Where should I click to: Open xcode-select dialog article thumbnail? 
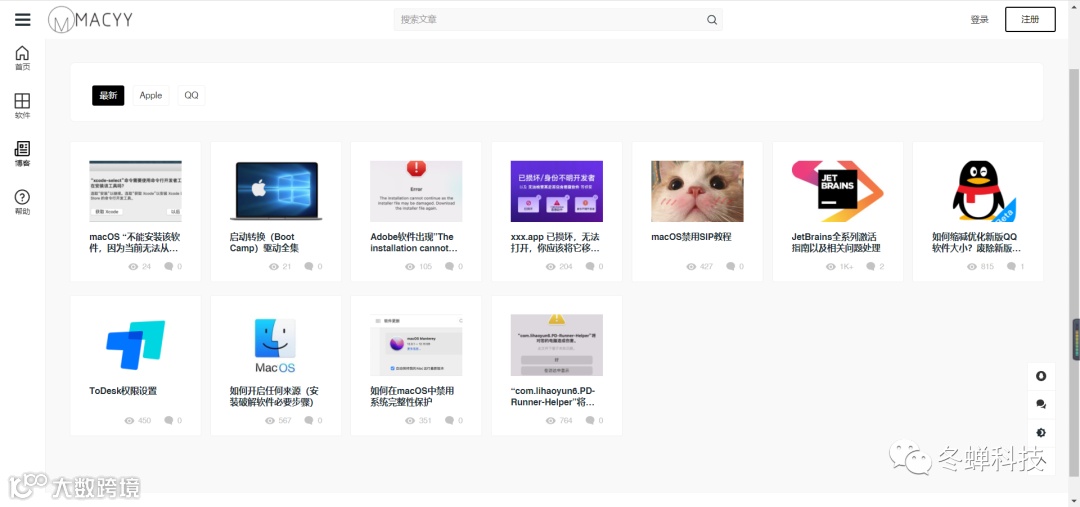(136, 192)
